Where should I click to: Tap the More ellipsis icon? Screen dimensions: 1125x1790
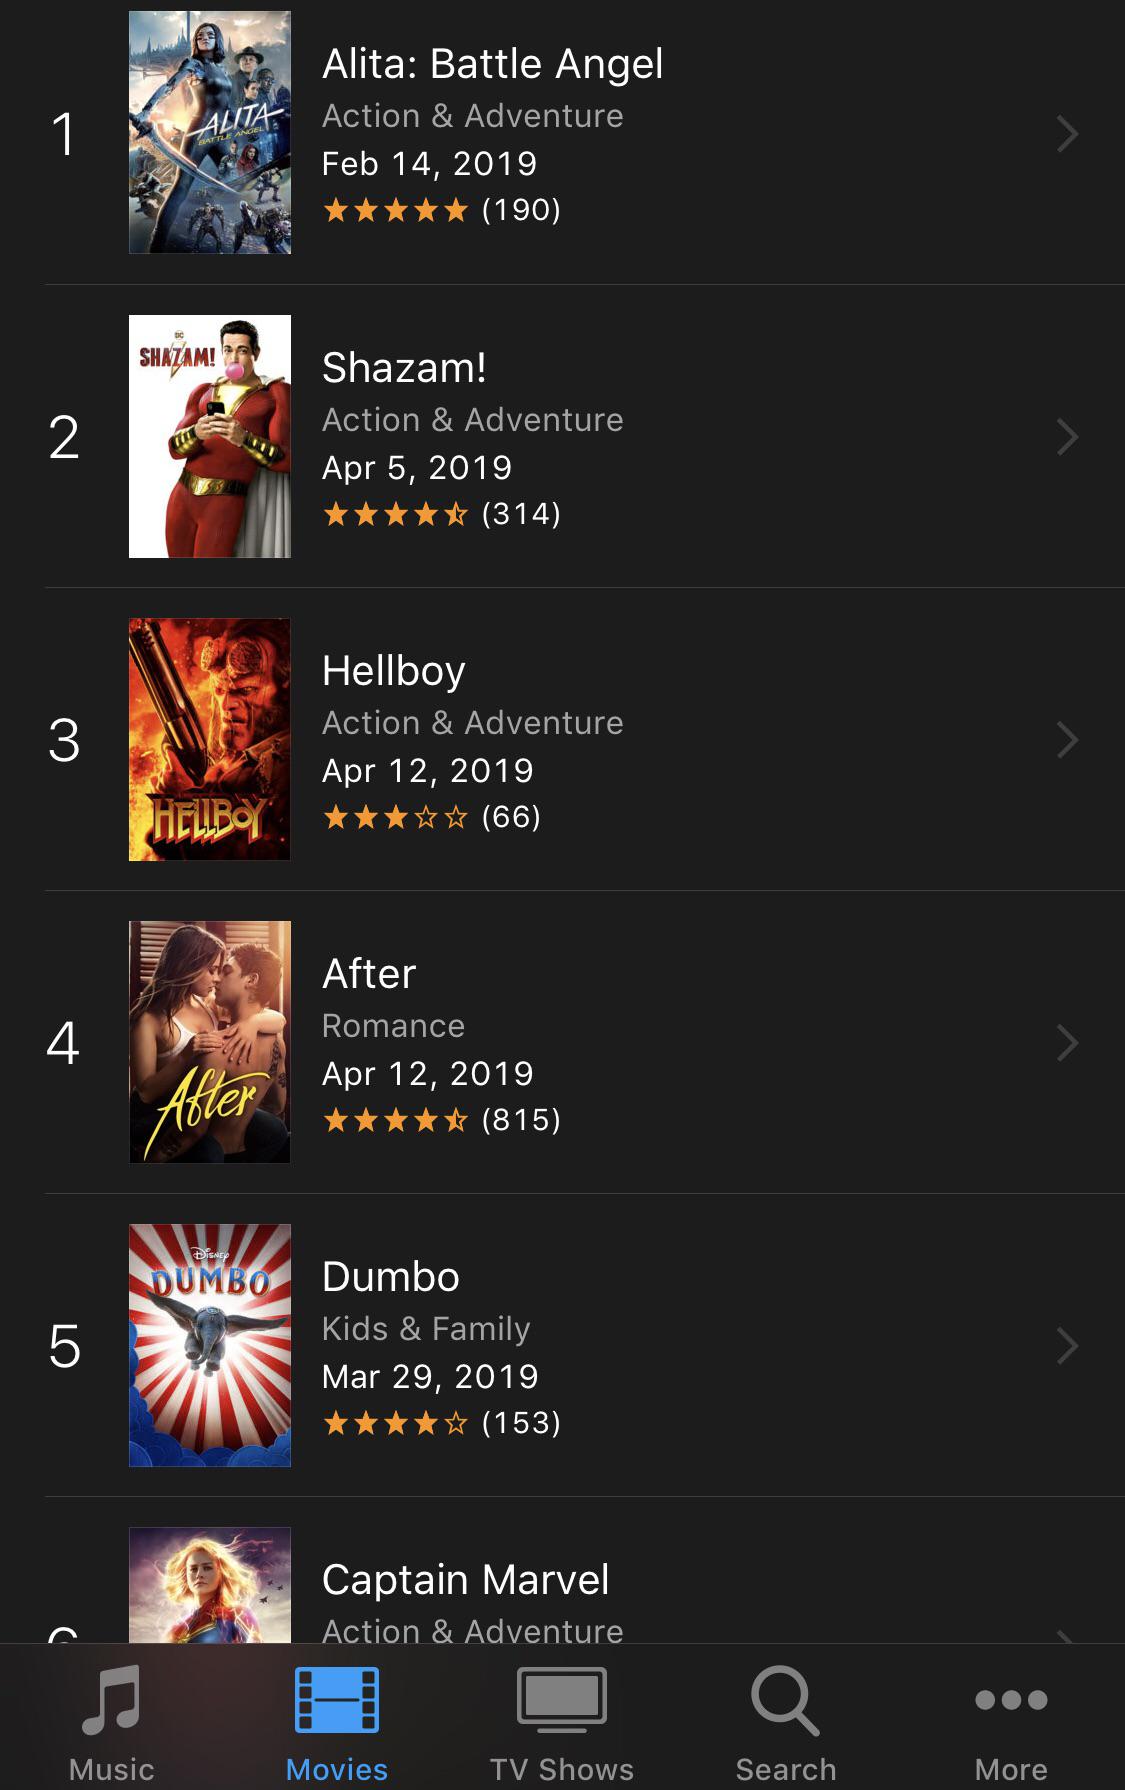(1011, 1699)
